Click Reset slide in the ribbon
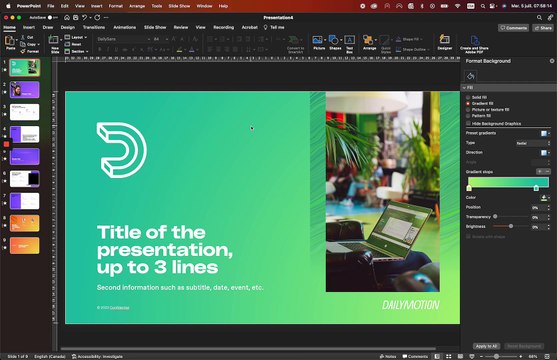The width and height of the screenshot is (557, 360). 73,44
